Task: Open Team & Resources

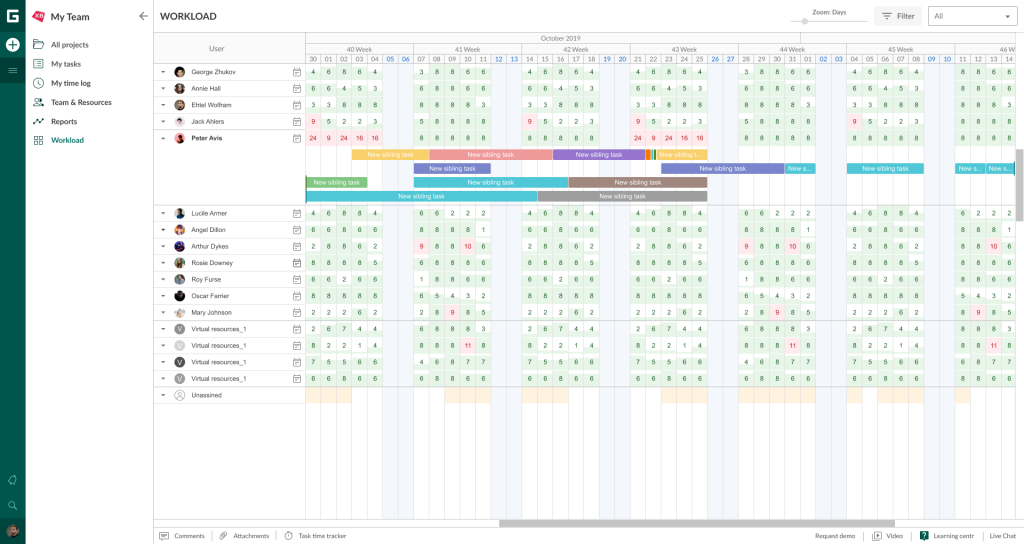Action: 81,103
